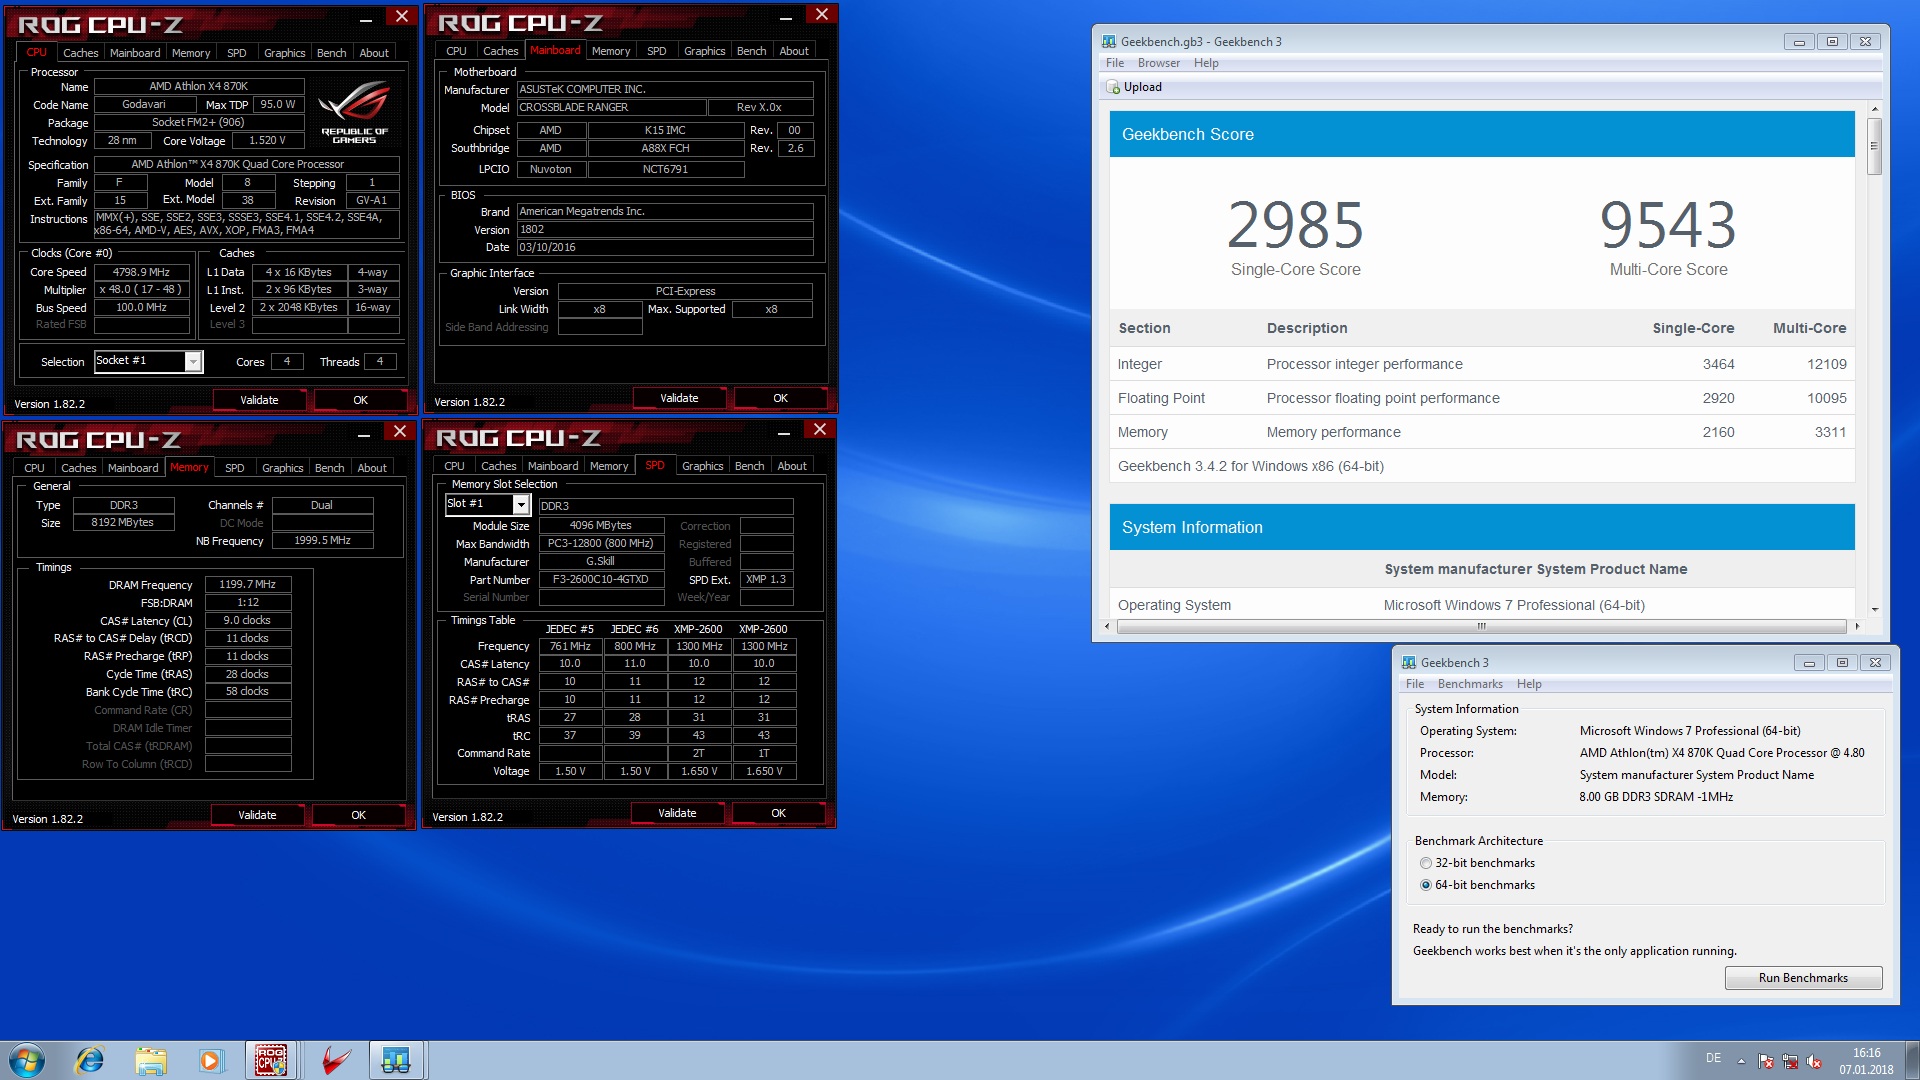
Task: Click the Show Desktop strip beside the clock
Action: point(1912,1060)
